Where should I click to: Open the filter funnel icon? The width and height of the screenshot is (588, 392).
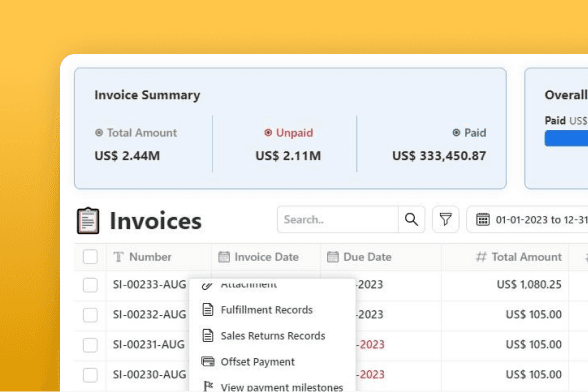(446, 219)
